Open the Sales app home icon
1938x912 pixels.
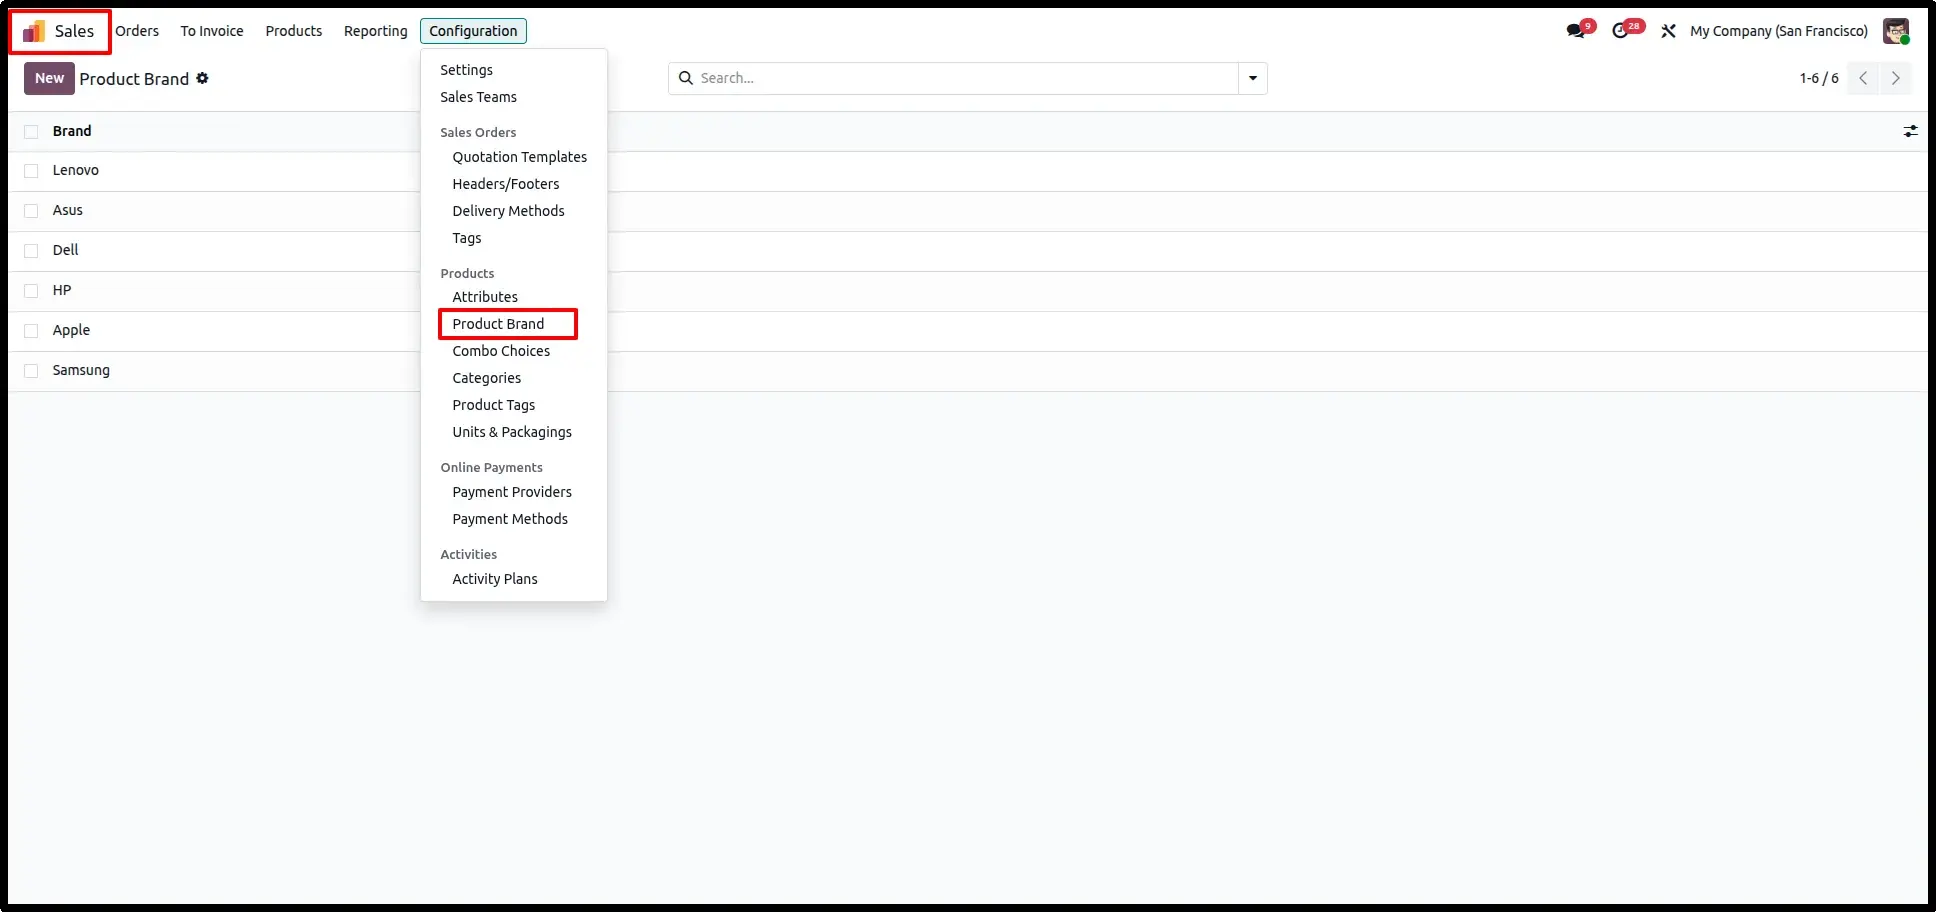point(34,32)
